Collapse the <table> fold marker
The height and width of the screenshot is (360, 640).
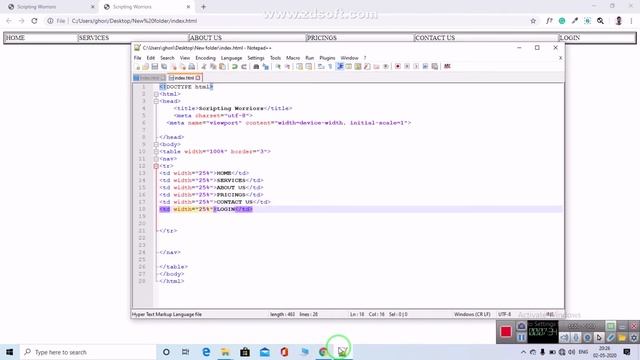tap(156, 151)
